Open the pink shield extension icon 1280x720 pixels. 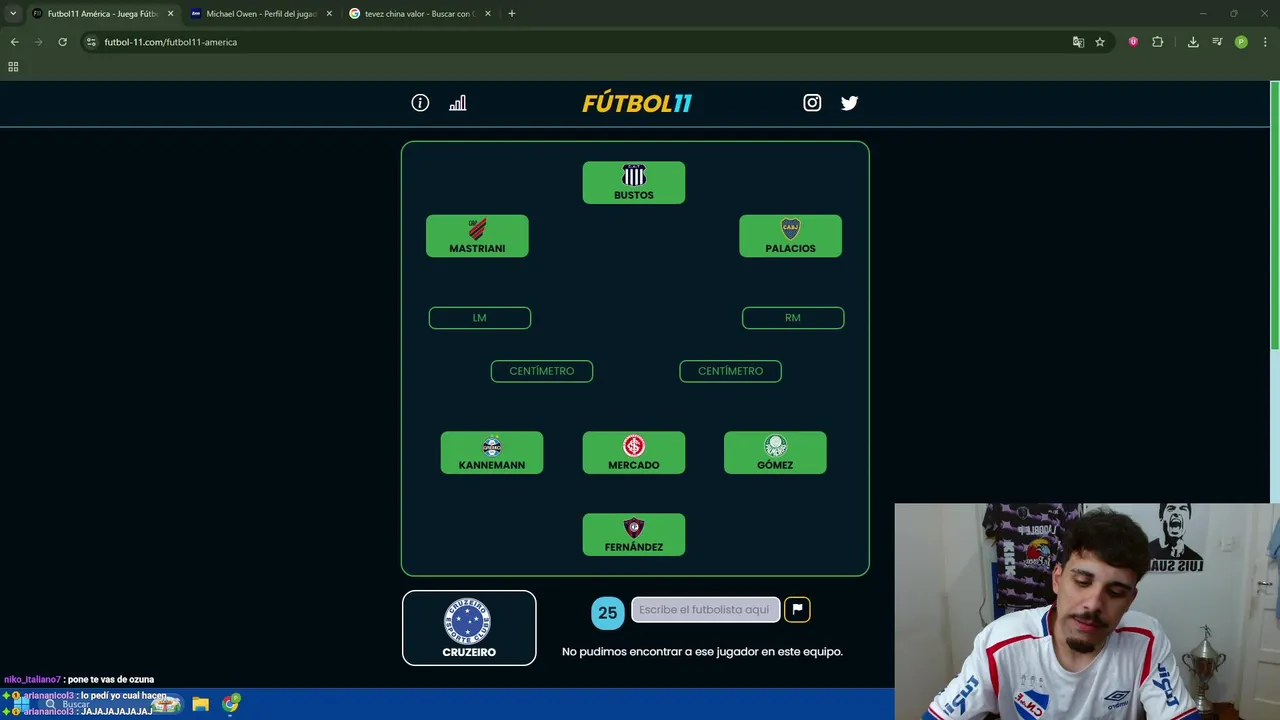[1133, 42]
